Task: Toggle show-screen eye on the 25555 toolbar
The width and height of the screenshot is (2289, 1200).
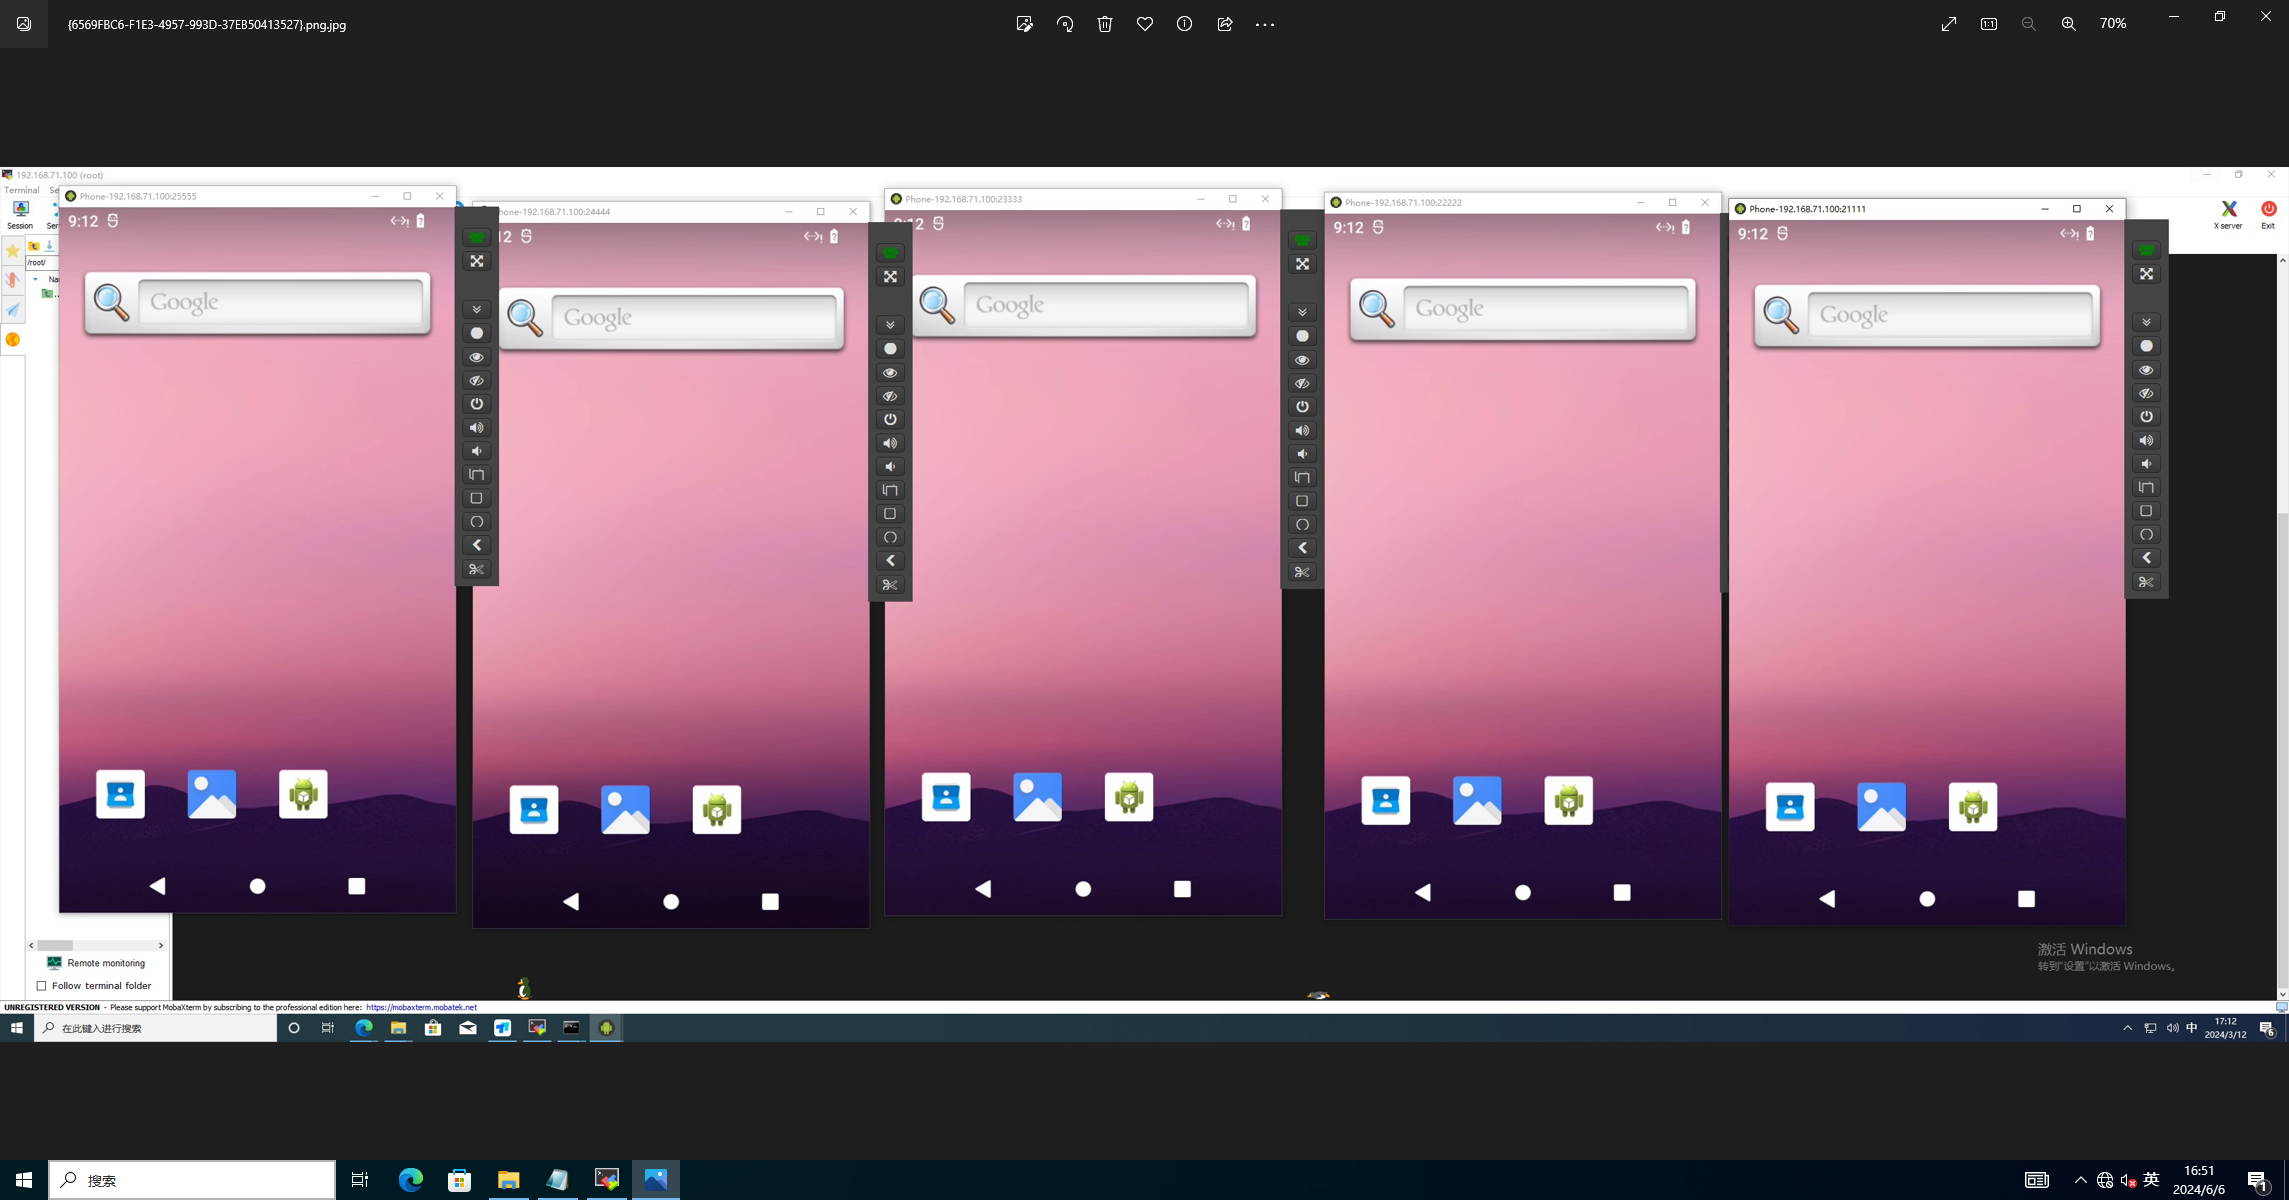Action: tap(477, 357)
